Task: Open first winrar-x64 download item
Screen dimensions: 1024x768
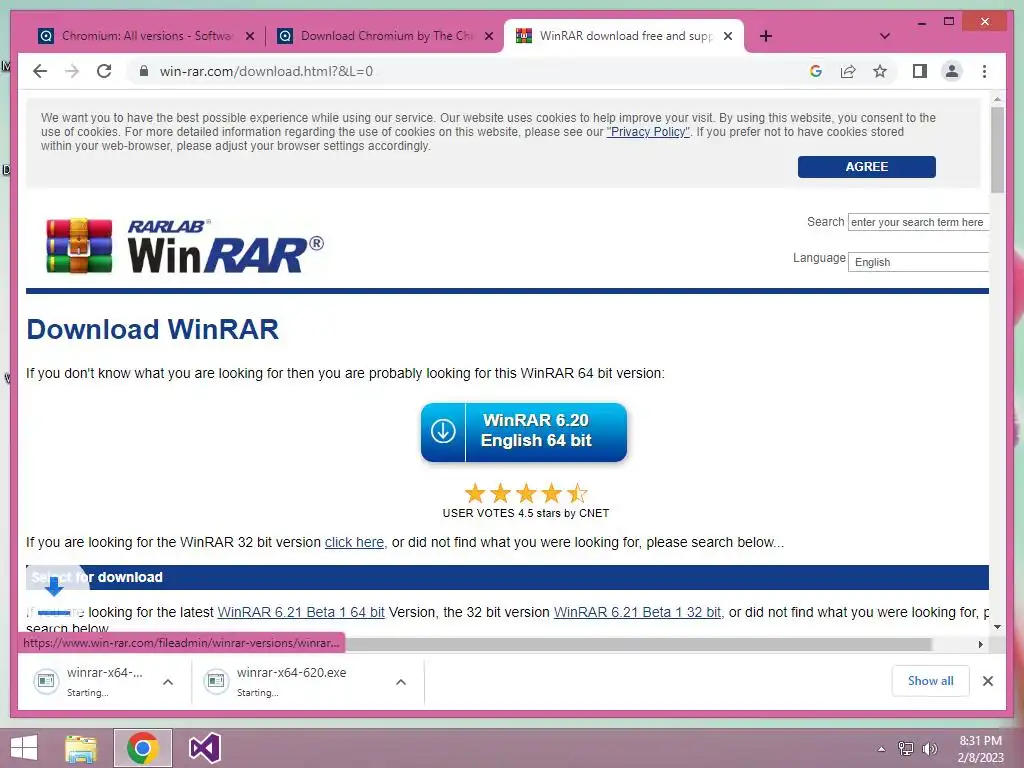Action: click(89, 681)
